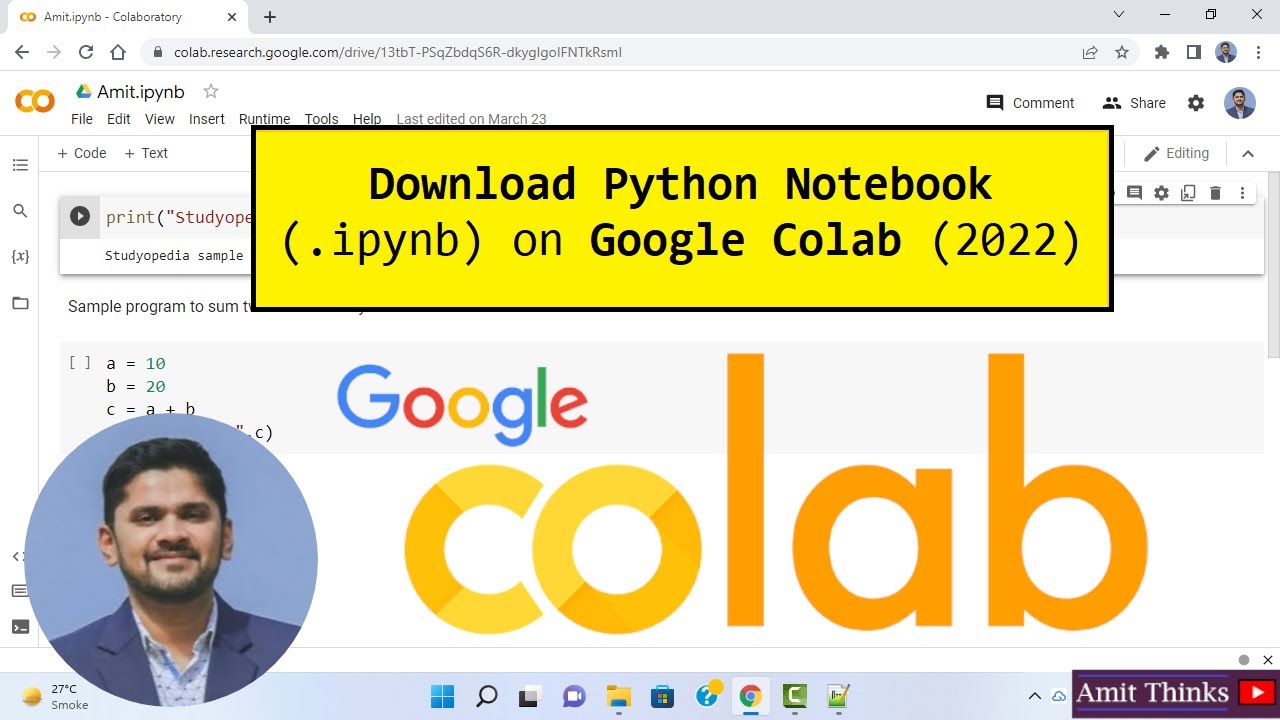
Task: Star the Amit.ipynb notebook
Action: (x=211, y=91)
